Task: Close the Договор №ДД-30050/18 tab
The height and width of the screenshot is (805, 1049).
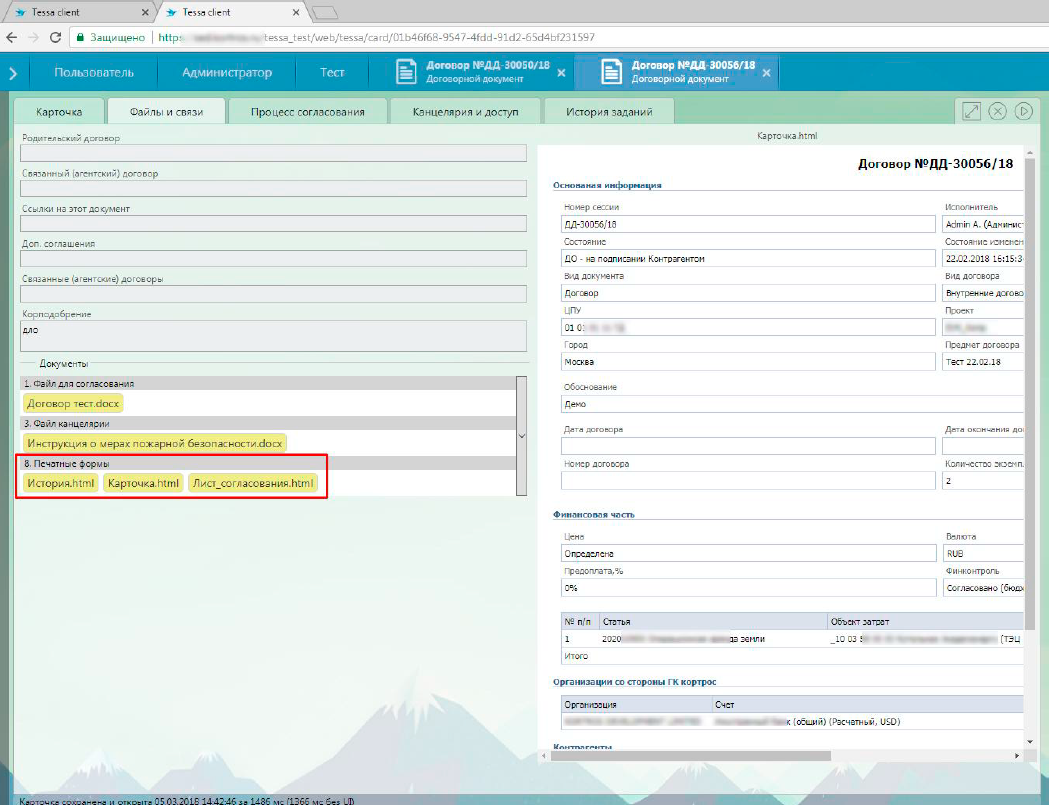Action: click(561, 73)
